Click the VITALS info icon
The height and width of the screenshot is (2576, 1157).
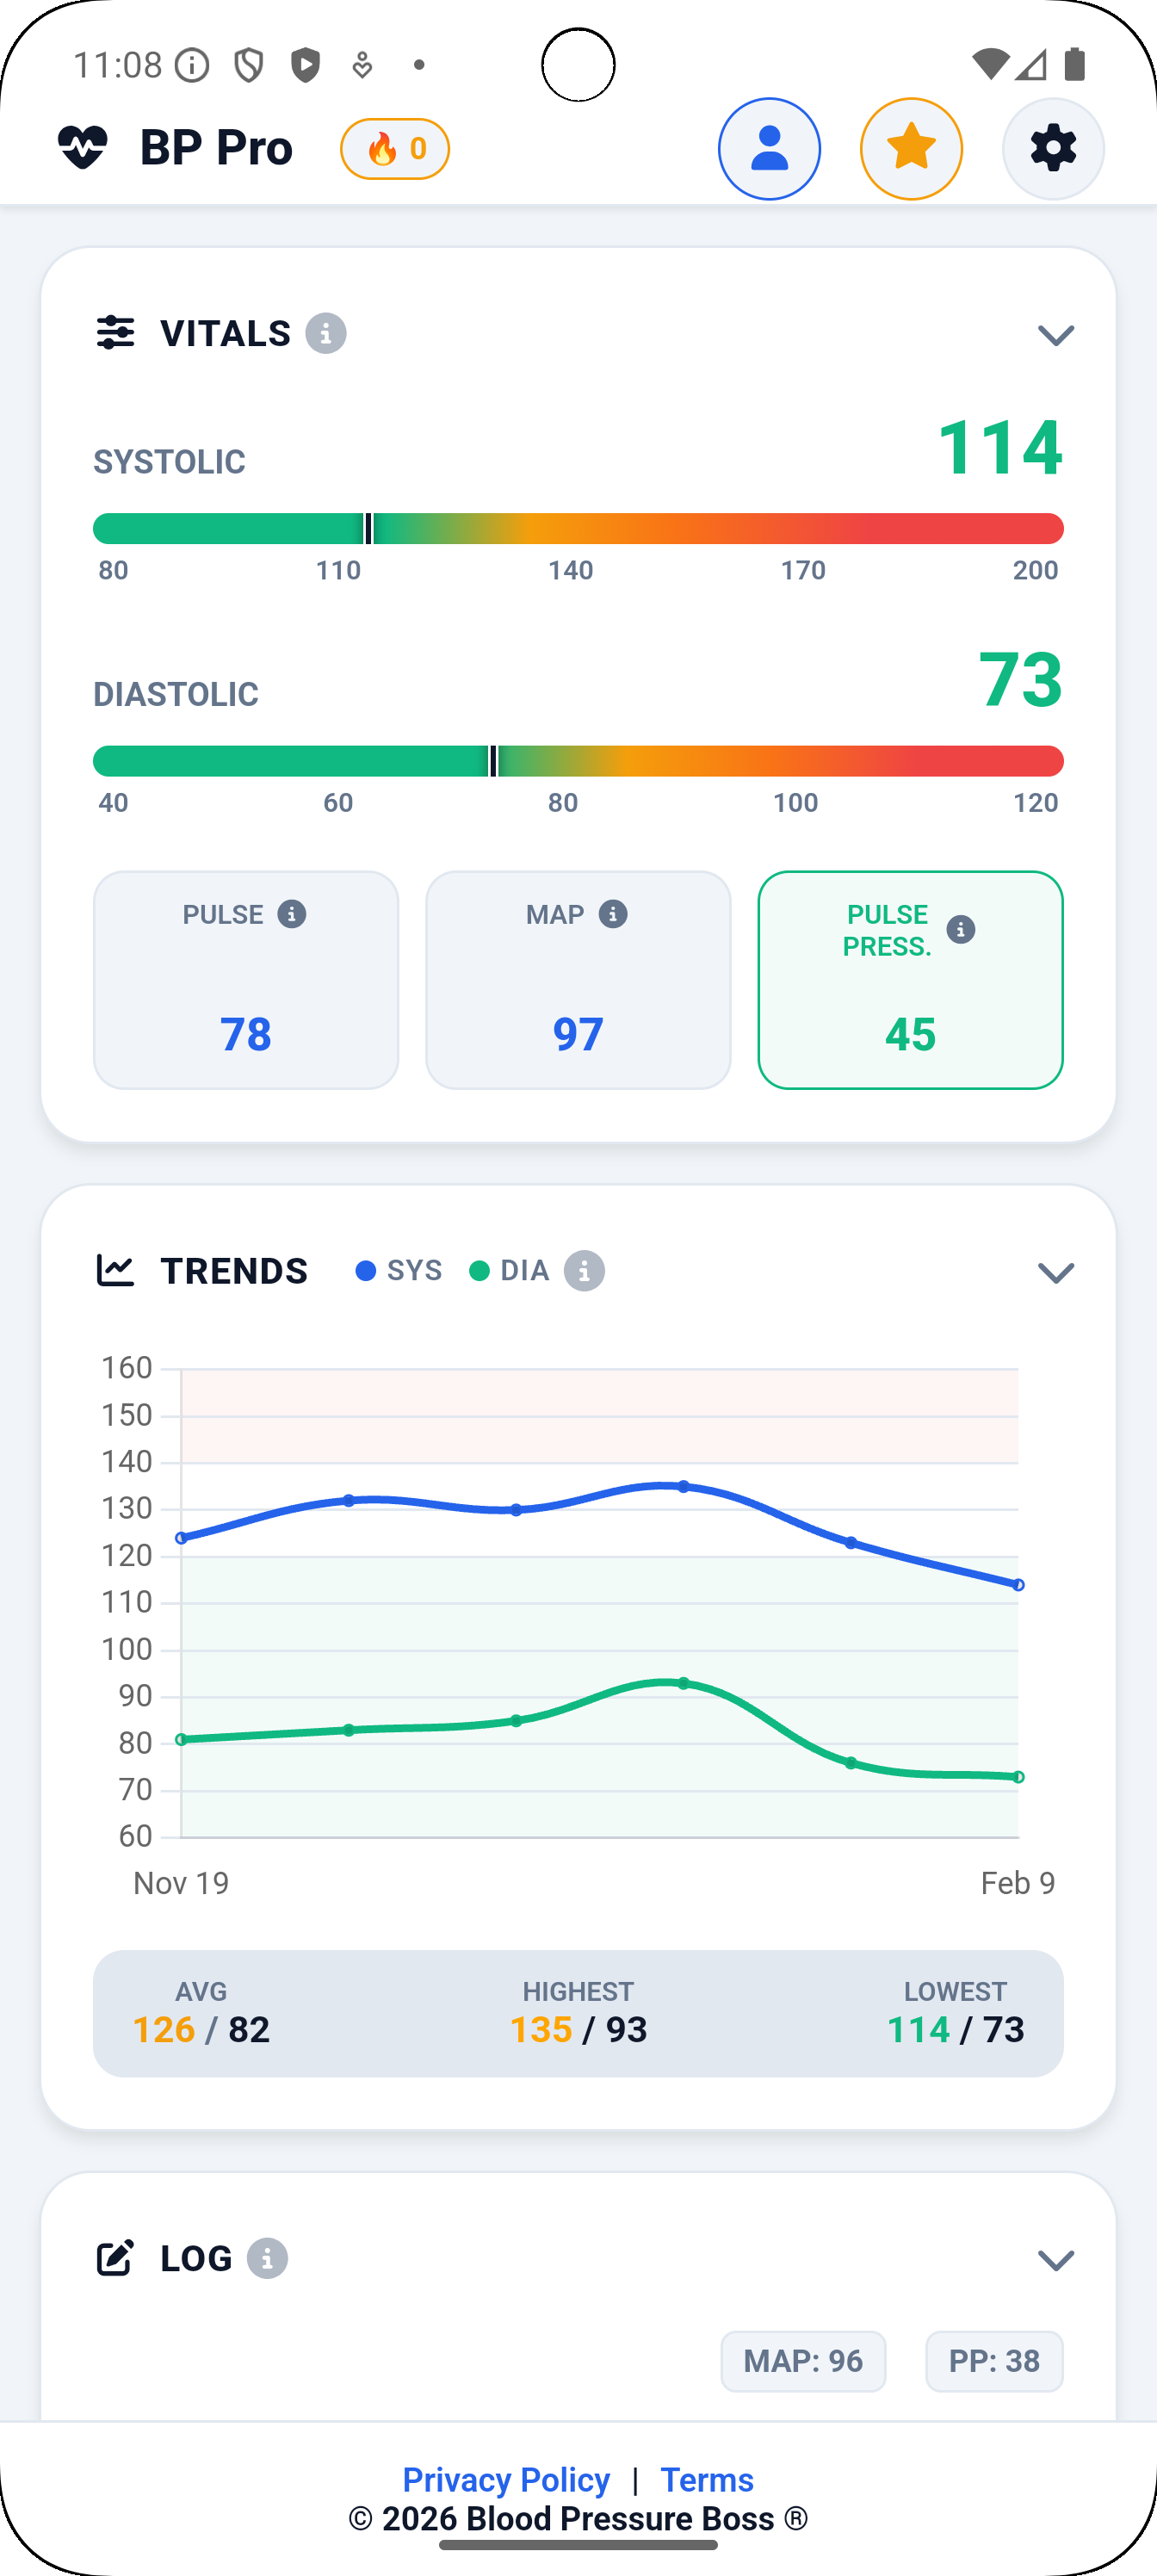click(326, 333)
